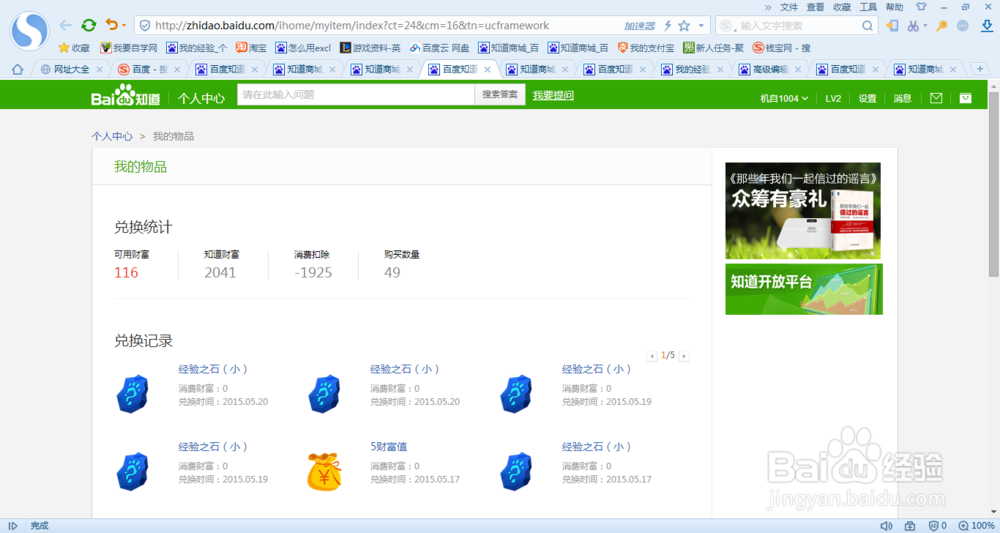Open a new tab with the plus button
The height and width of the screenshot is (533, 1000).
pos(980,68)
